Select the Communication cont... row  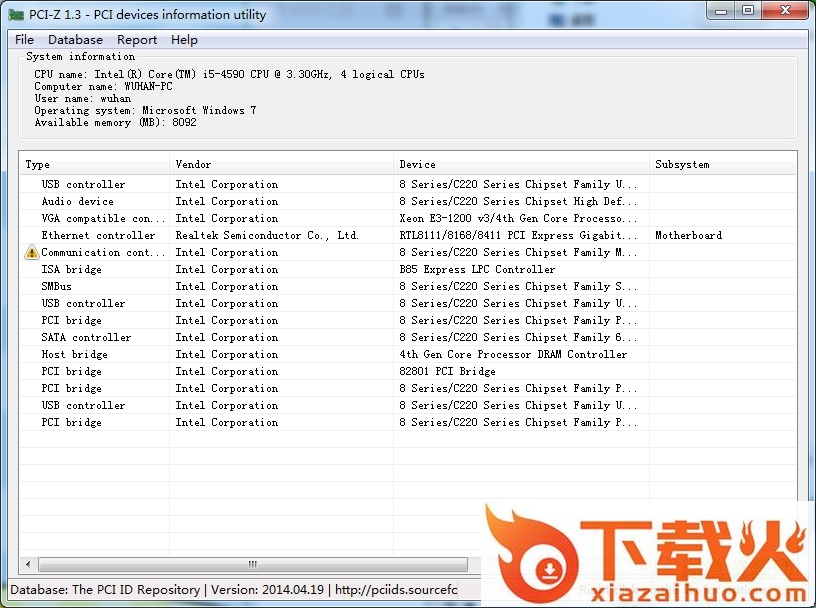[408, 252]
